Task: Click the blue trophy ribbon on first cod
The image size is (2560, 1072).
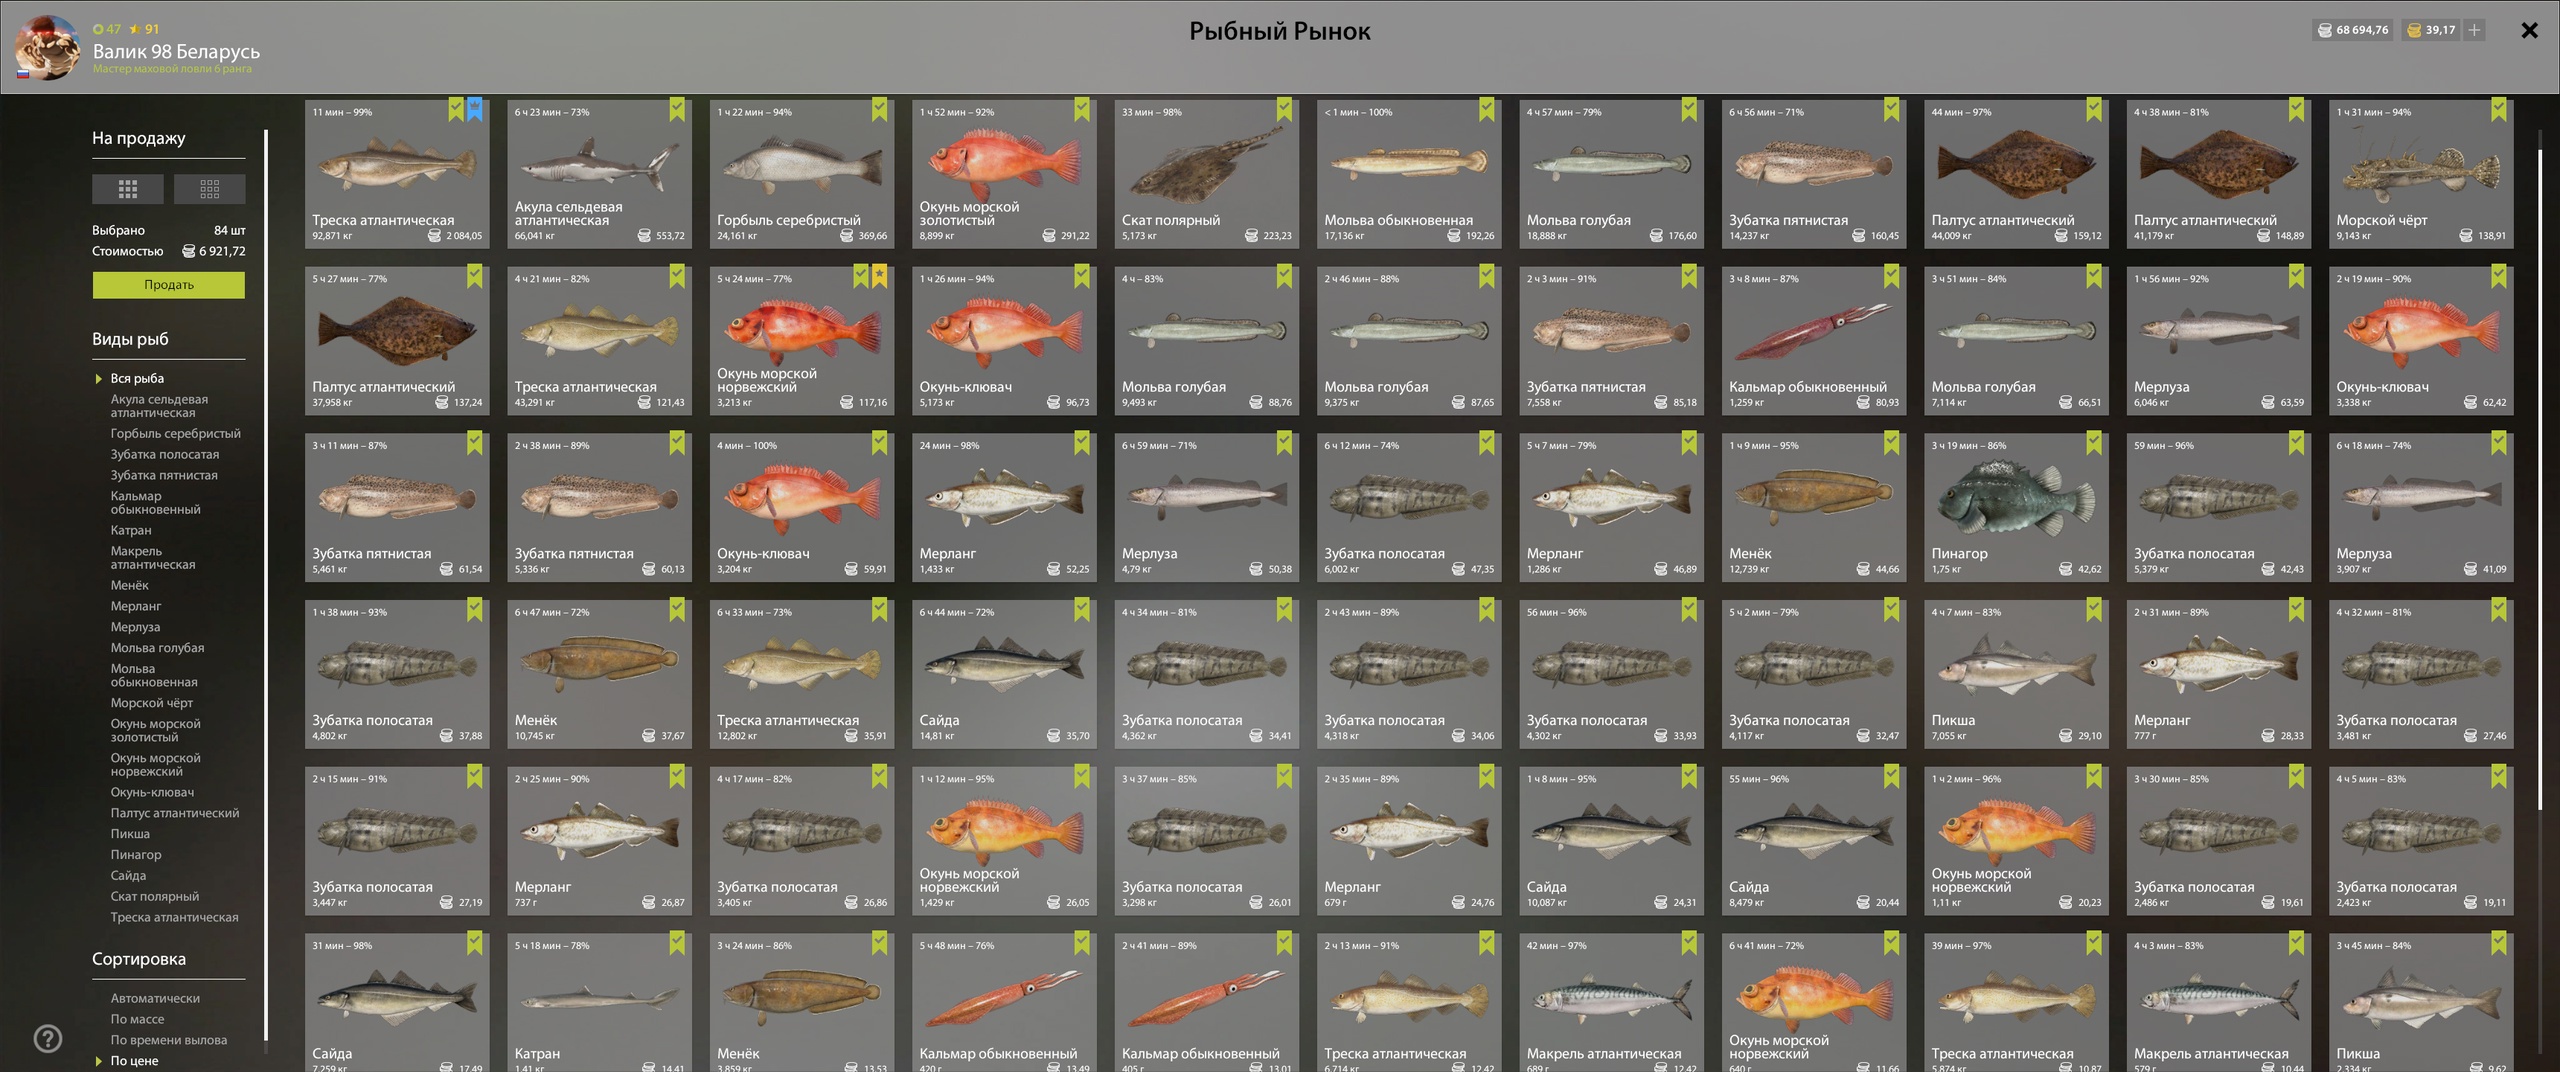Action: click(475, 109)
